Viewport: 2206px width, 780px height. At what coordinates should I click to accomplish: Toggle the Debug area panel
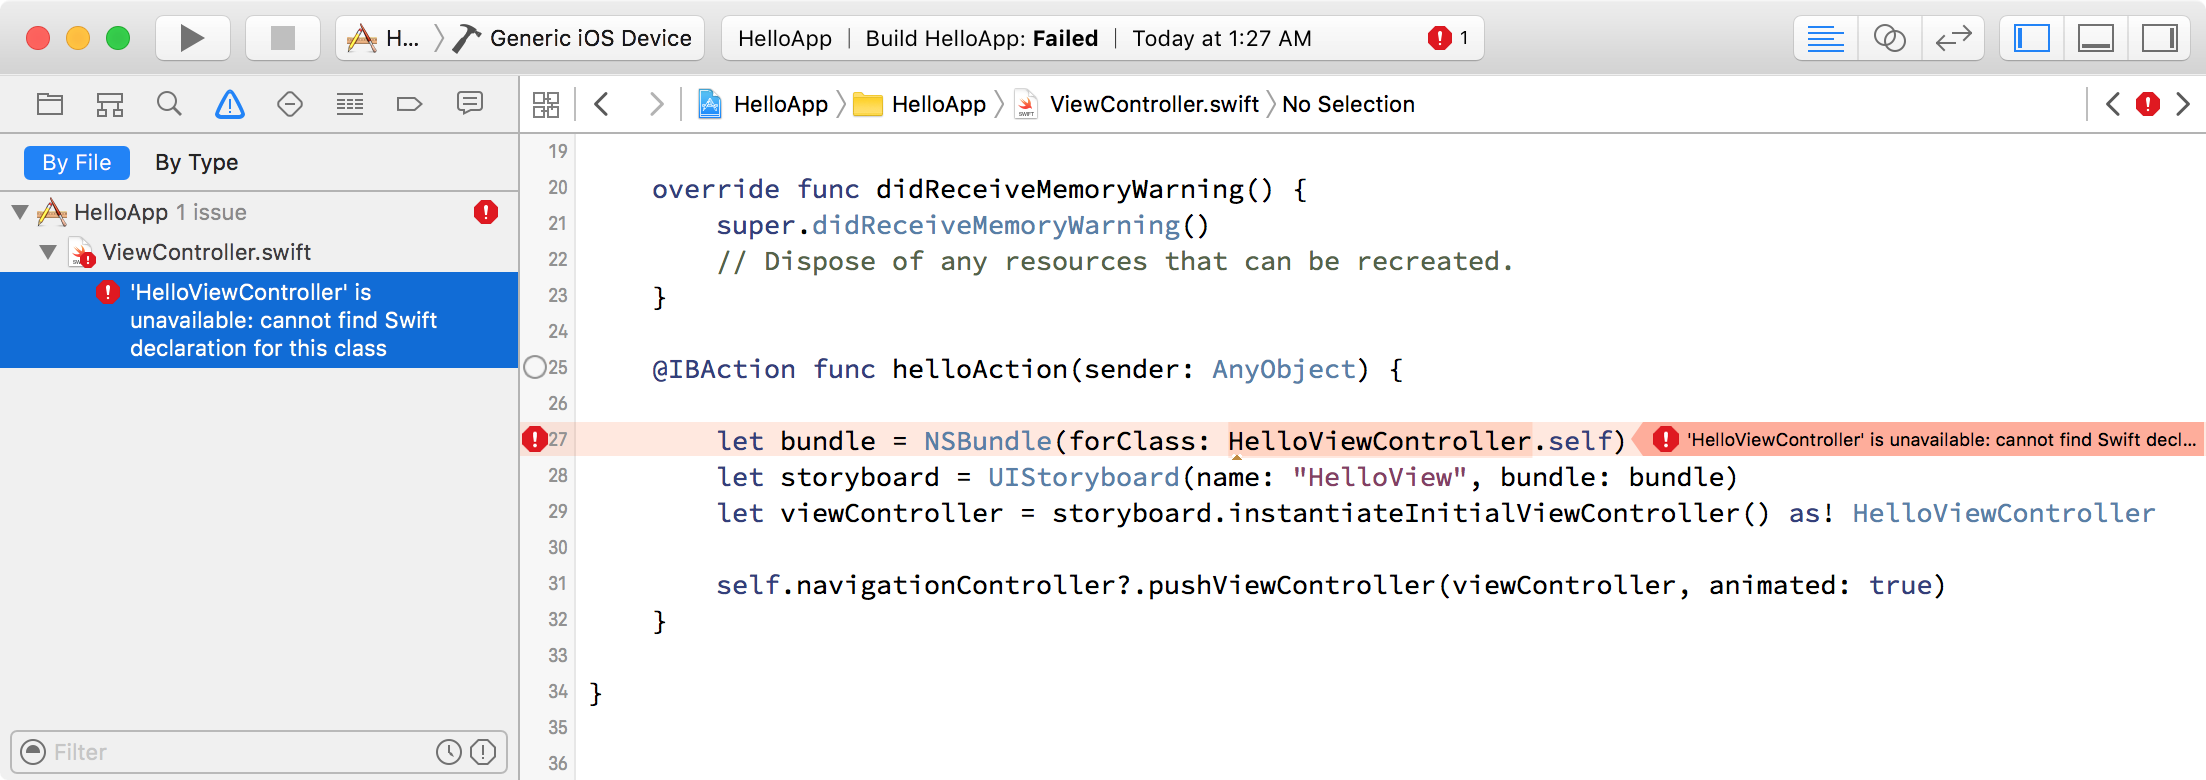click(2096, 38)
